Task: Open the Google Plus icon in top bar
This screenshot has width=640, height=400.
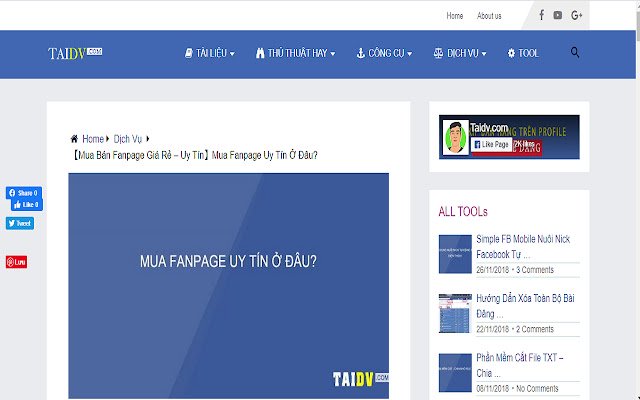Action: [576, 16]
